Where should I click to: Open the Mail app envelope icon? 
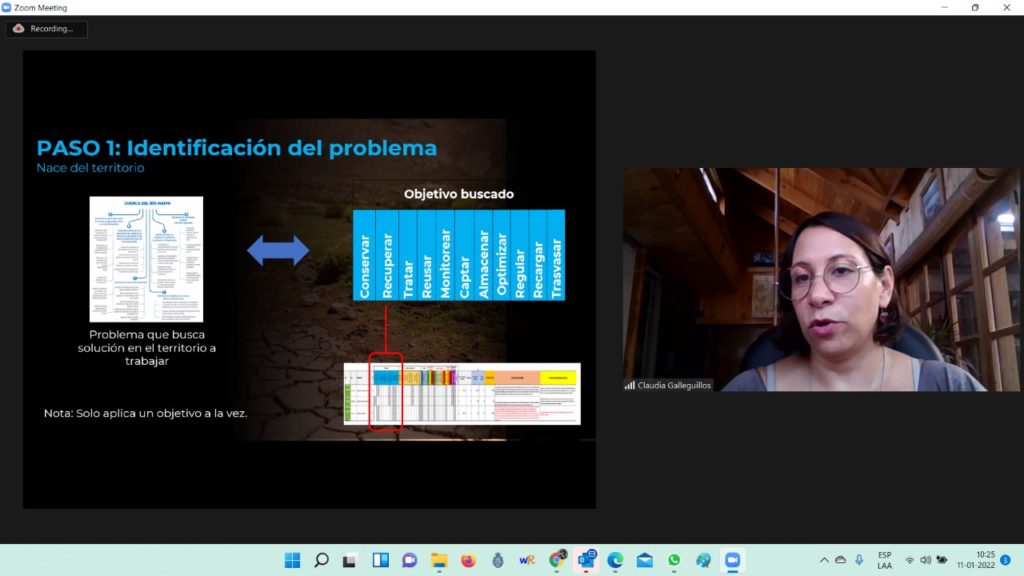[645, 560]
